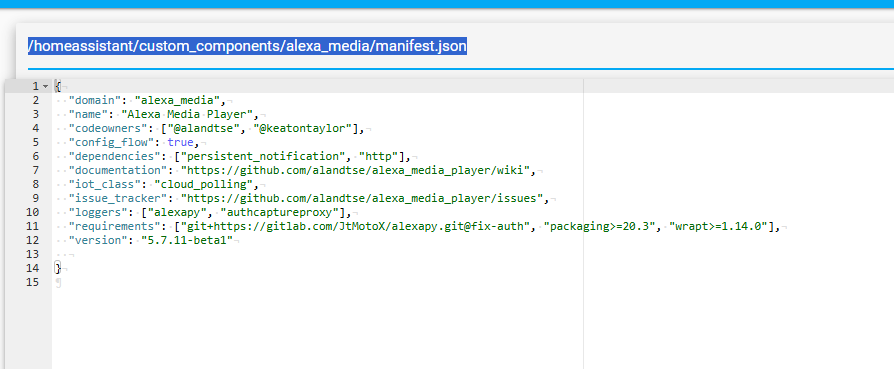
Task: Click the "domain" key
Action: pyautogui.click(x=95, y=100)
